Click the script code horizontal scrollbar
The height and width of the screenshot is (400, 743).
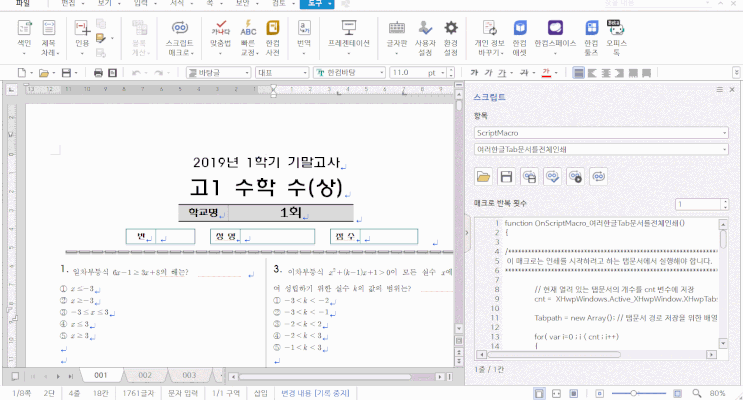553,355
